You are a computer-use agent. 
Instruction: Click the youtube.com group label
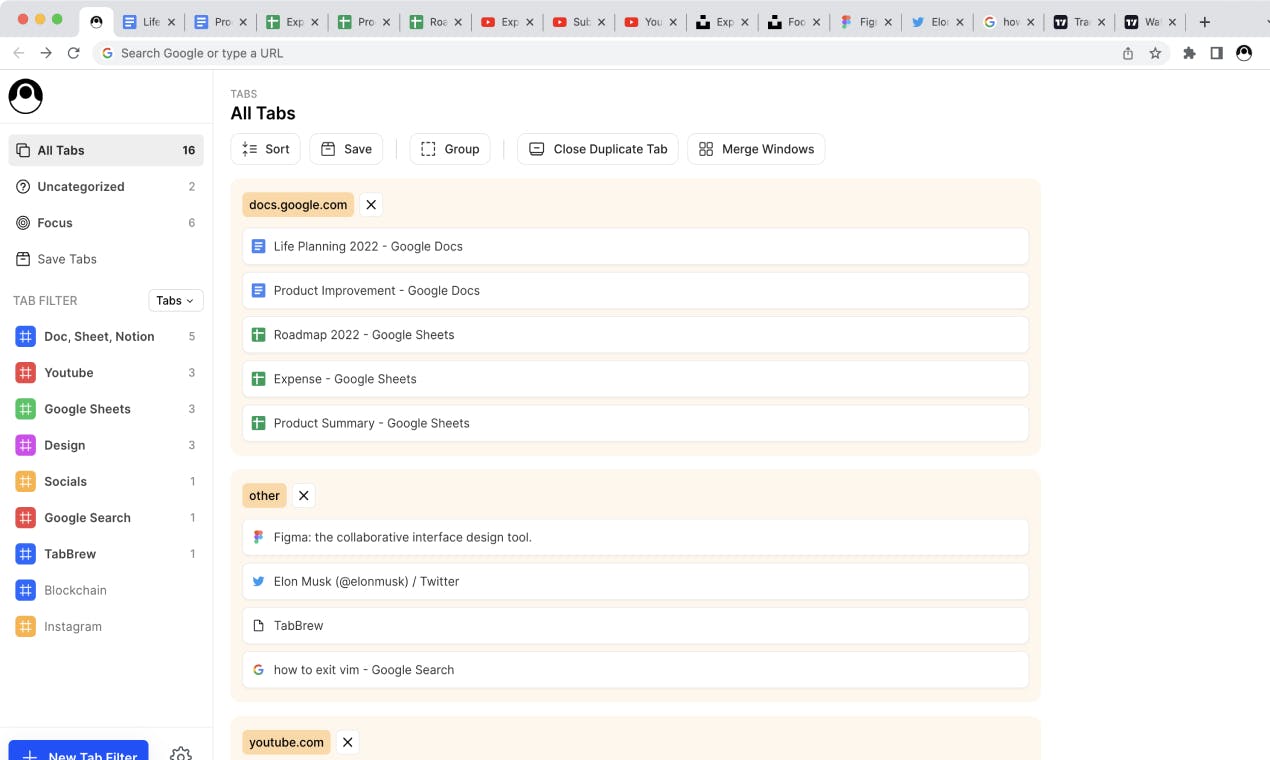click(286, 742)
